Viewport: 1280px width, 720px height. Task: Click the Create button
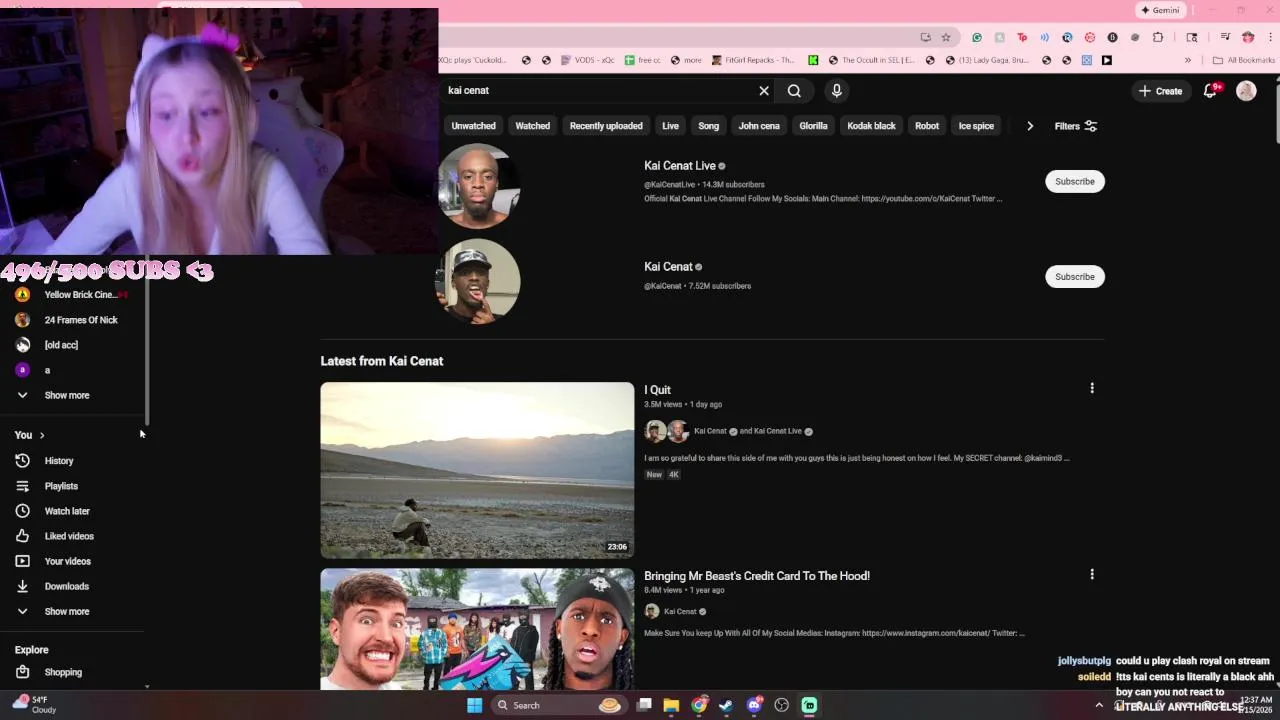pyautogui.click(x=1160, y=91)
